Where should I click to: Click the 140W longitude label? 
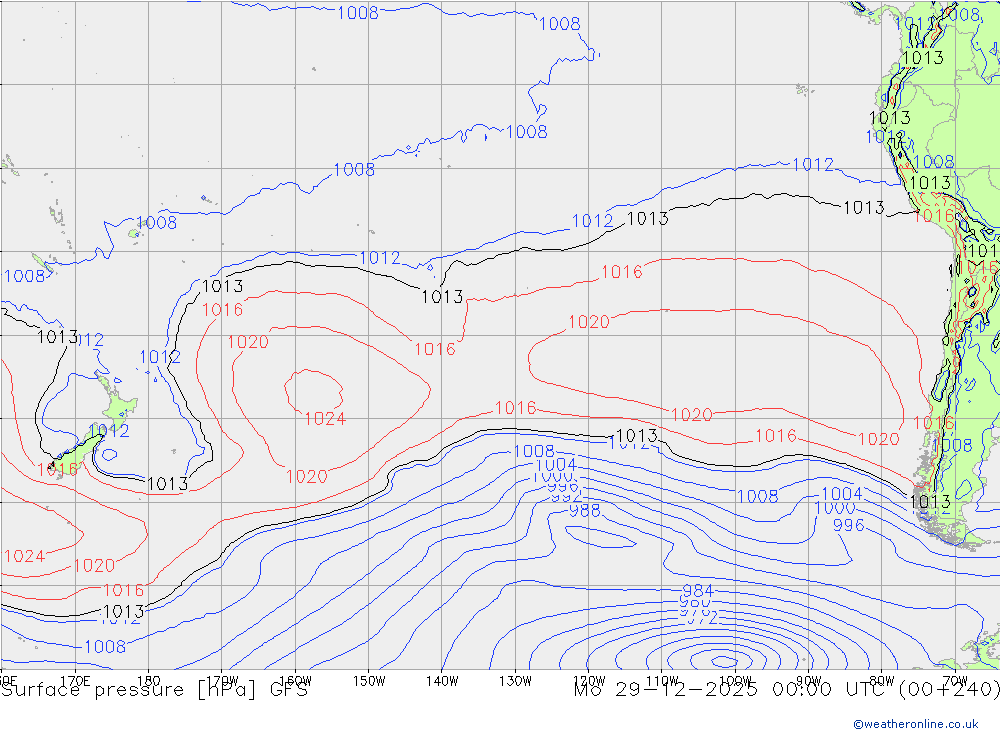(x=442, y=681)
